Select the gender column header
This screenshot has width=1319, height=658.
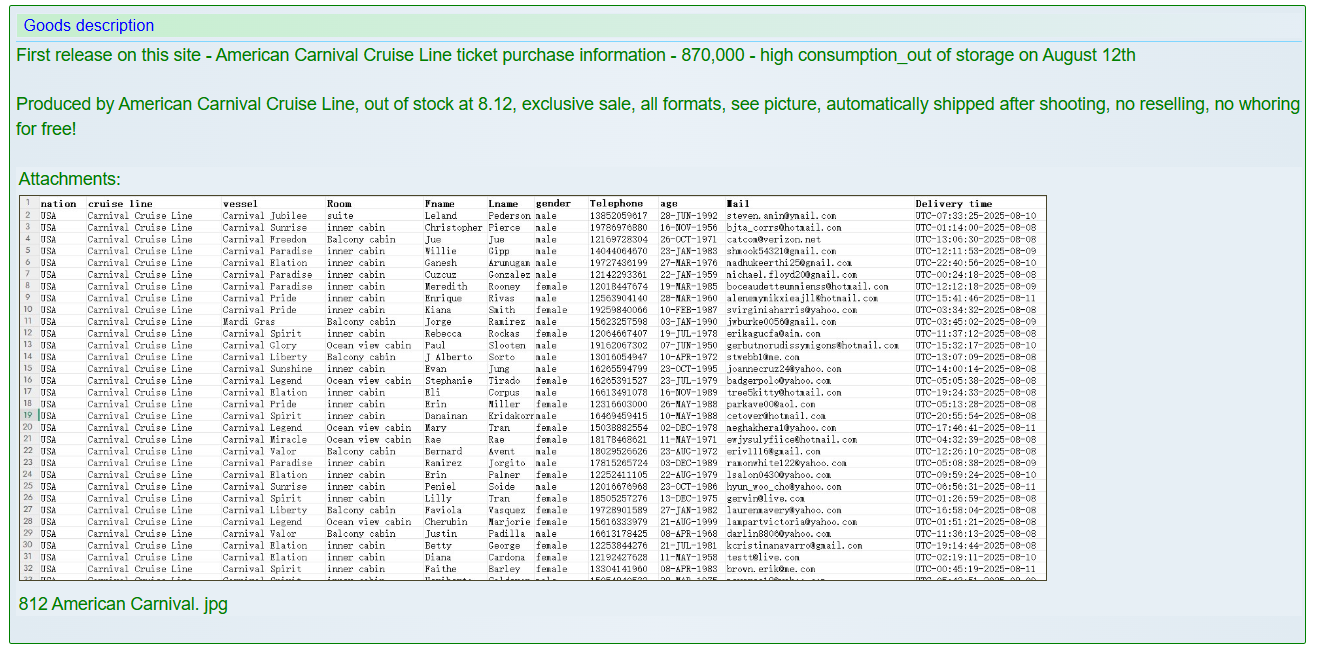tap(553, 204)
